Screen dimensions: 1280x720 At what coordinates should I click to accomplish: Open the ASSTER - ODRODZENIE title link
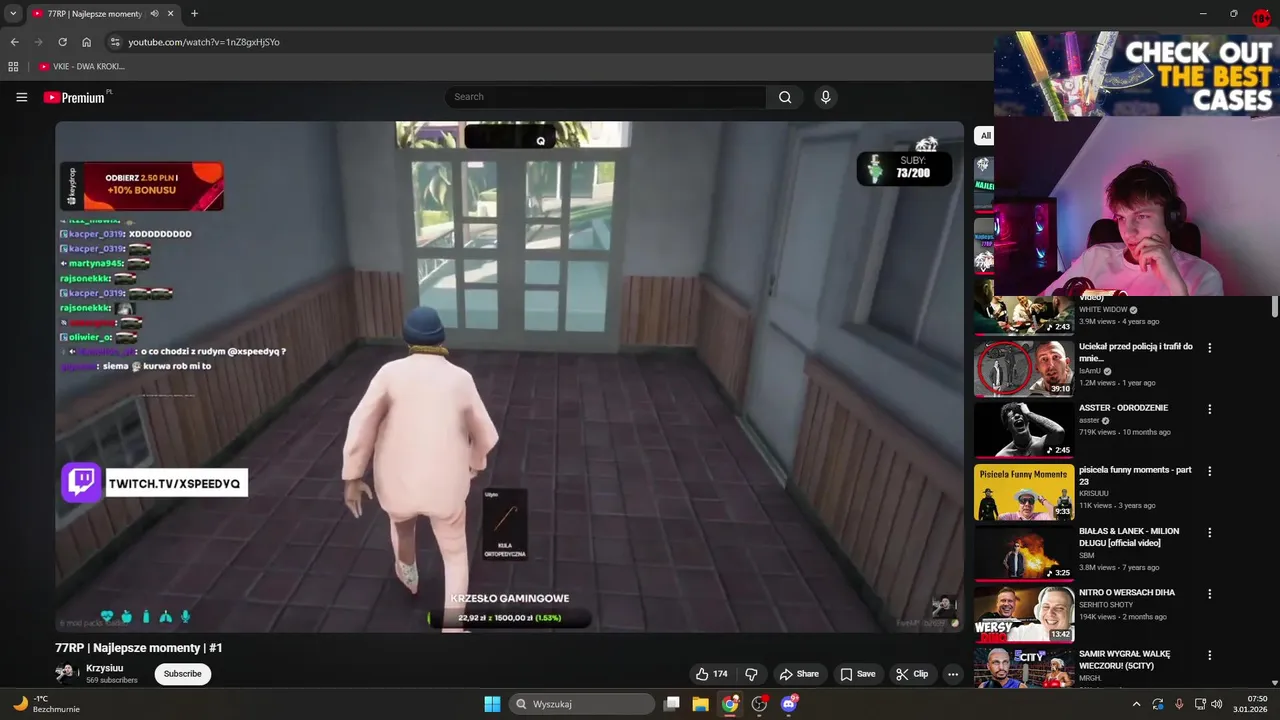click(x=1123, y=408)
